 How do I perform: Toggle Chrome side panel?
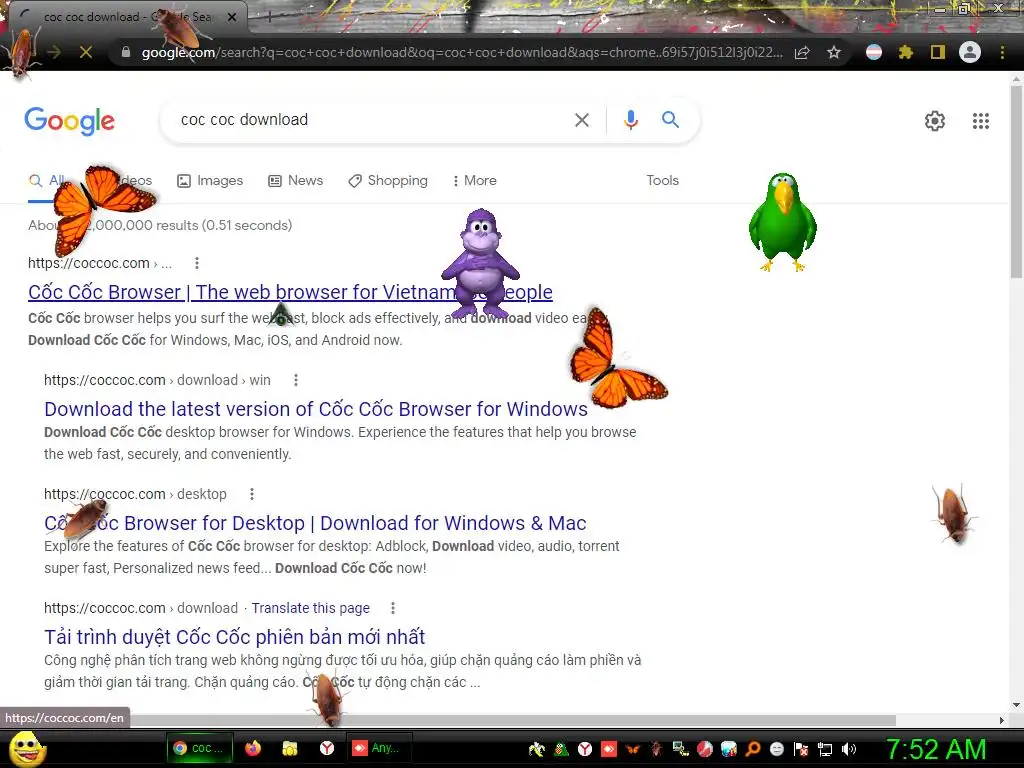[938, 52]
